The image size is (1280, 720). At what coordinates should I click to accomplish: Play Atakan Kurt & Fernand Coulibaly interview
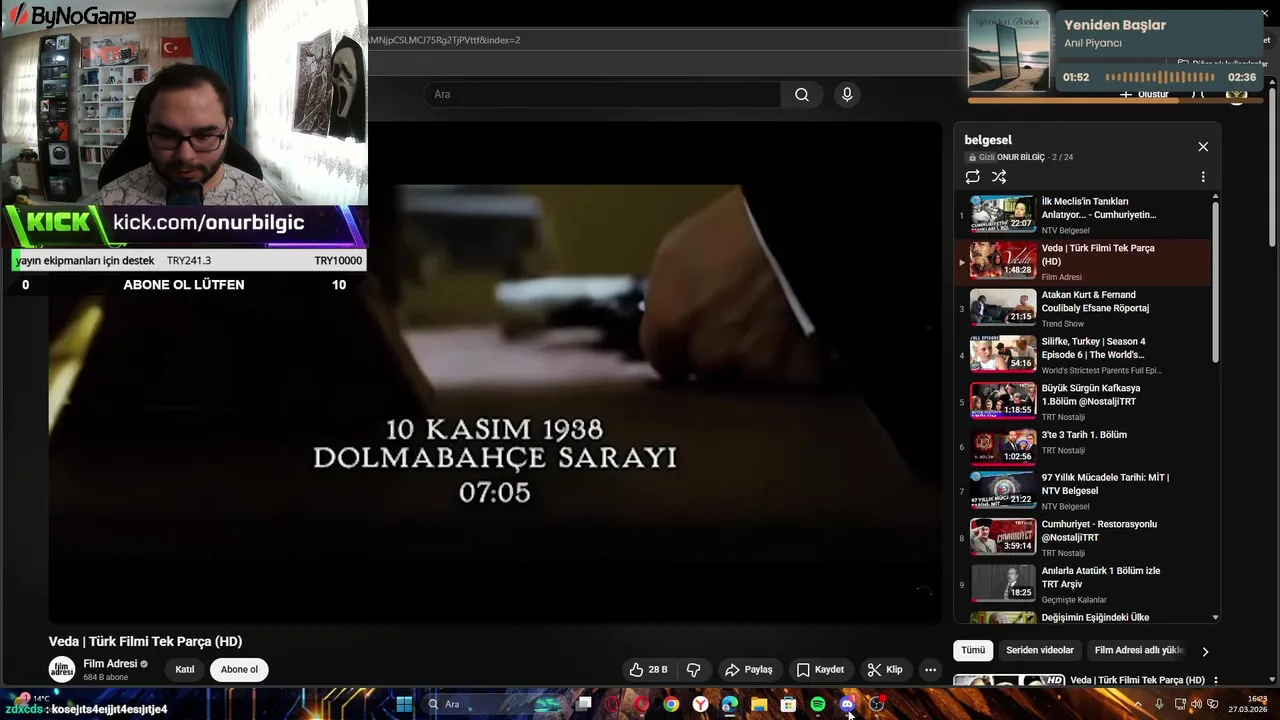1083,308
